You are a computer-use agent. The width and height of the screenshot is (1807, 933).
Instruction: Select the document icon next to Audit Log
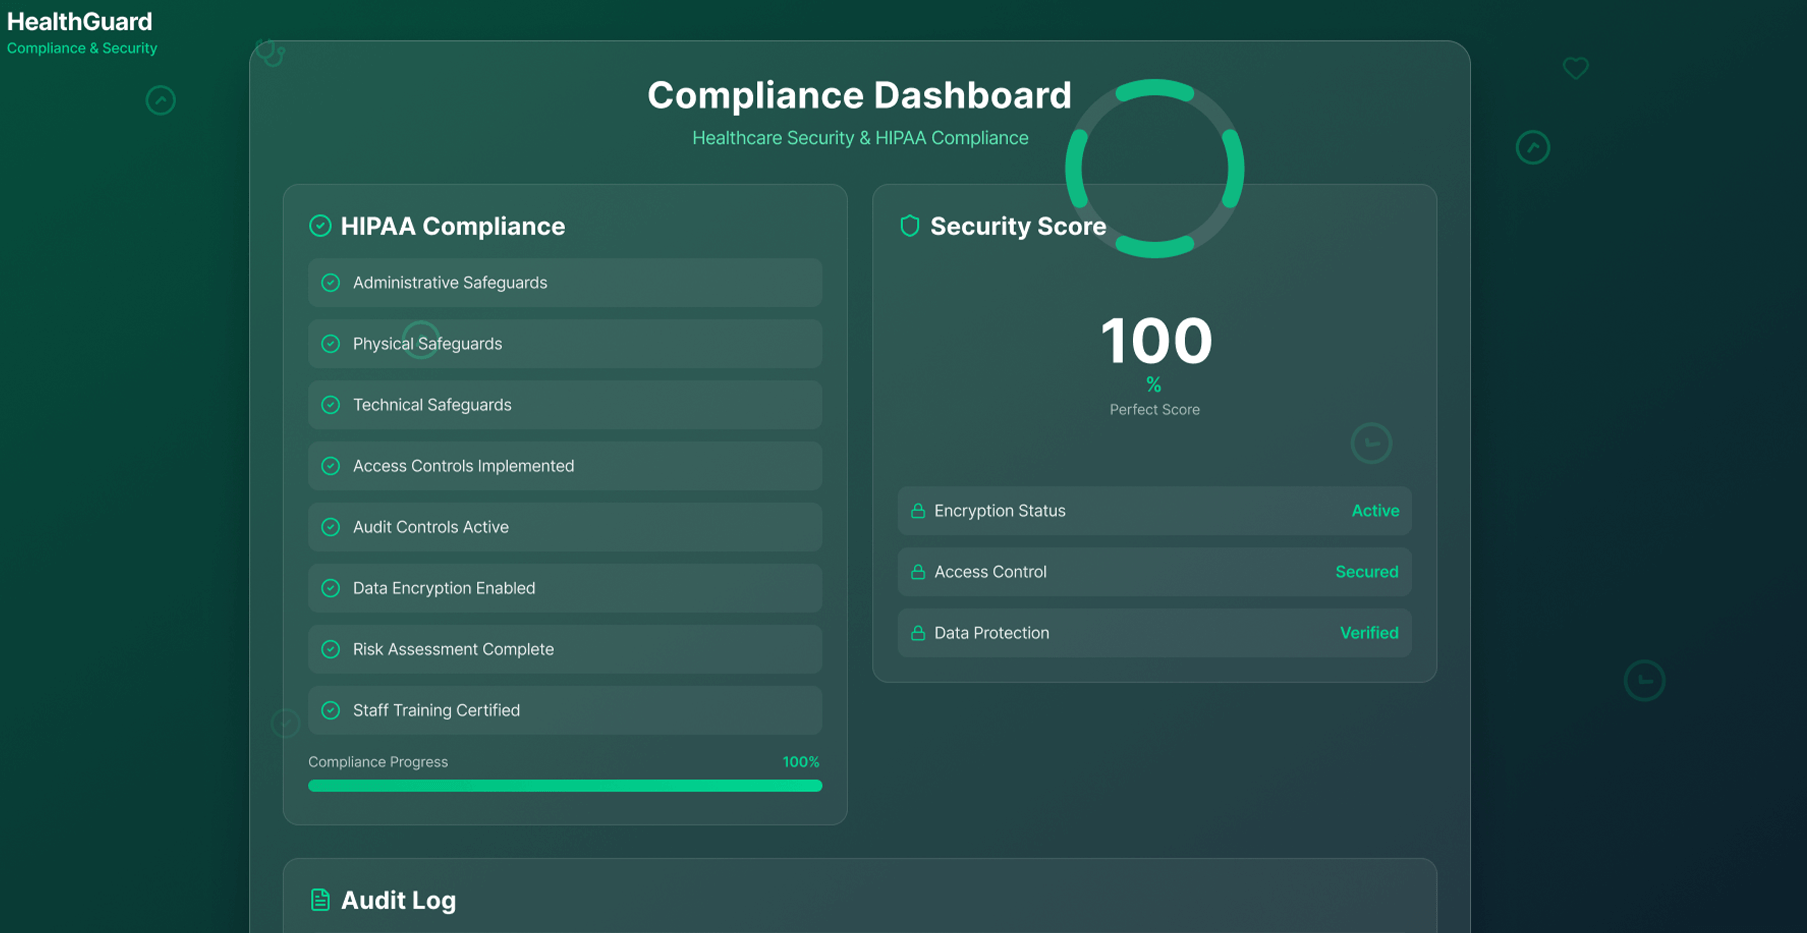point(320,900)
